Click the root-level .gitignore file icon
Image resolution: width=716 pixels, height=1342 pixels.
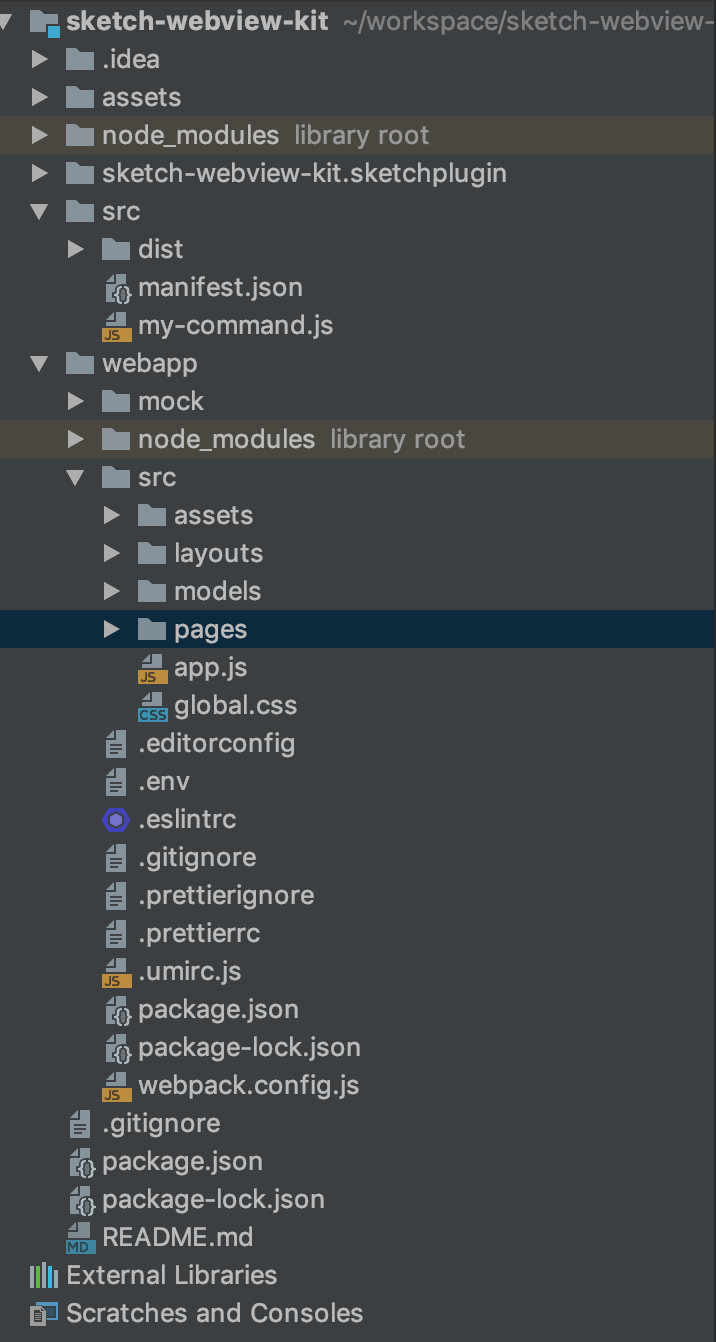click(x=81, y=1123)
